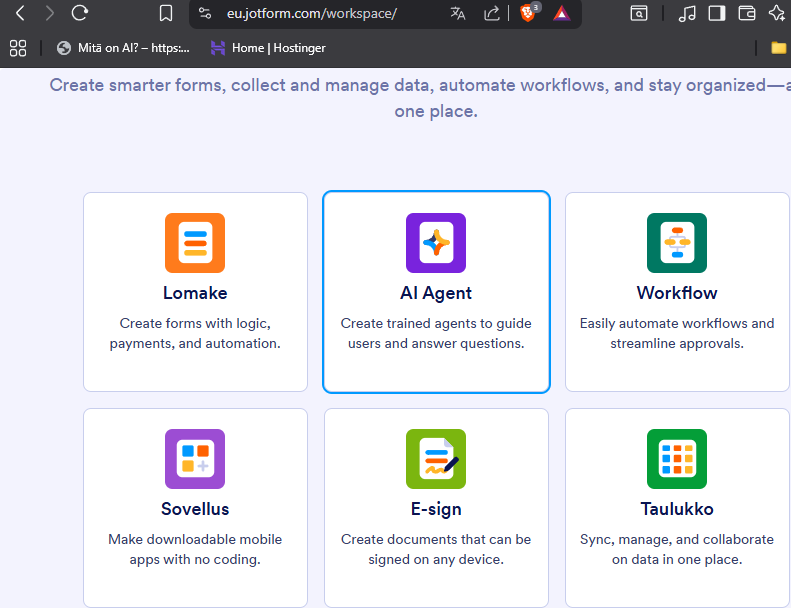Click the orange Lomake form icon

pyautogui.click(x=195, y=243)
